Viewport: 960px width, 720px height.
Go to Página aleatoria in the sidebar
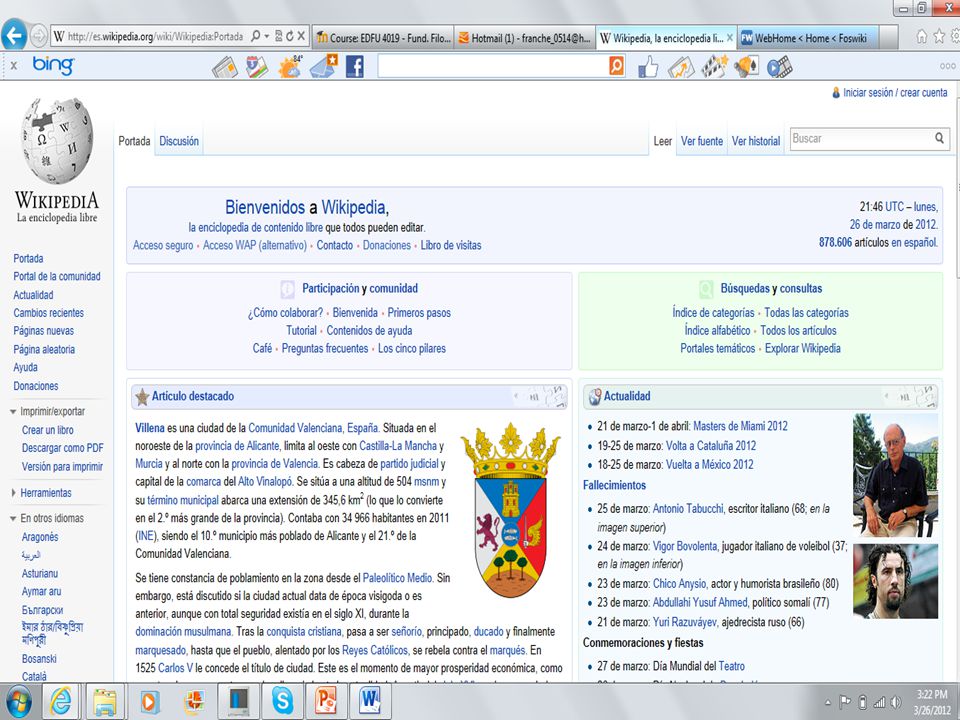coord(44,350)
